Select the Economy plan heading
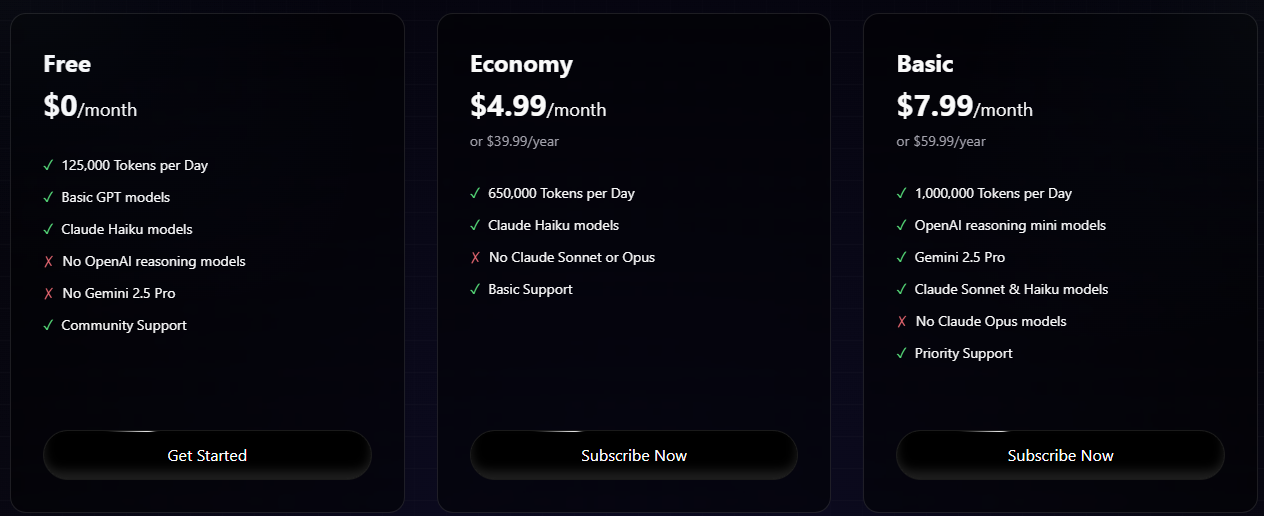 521,64
